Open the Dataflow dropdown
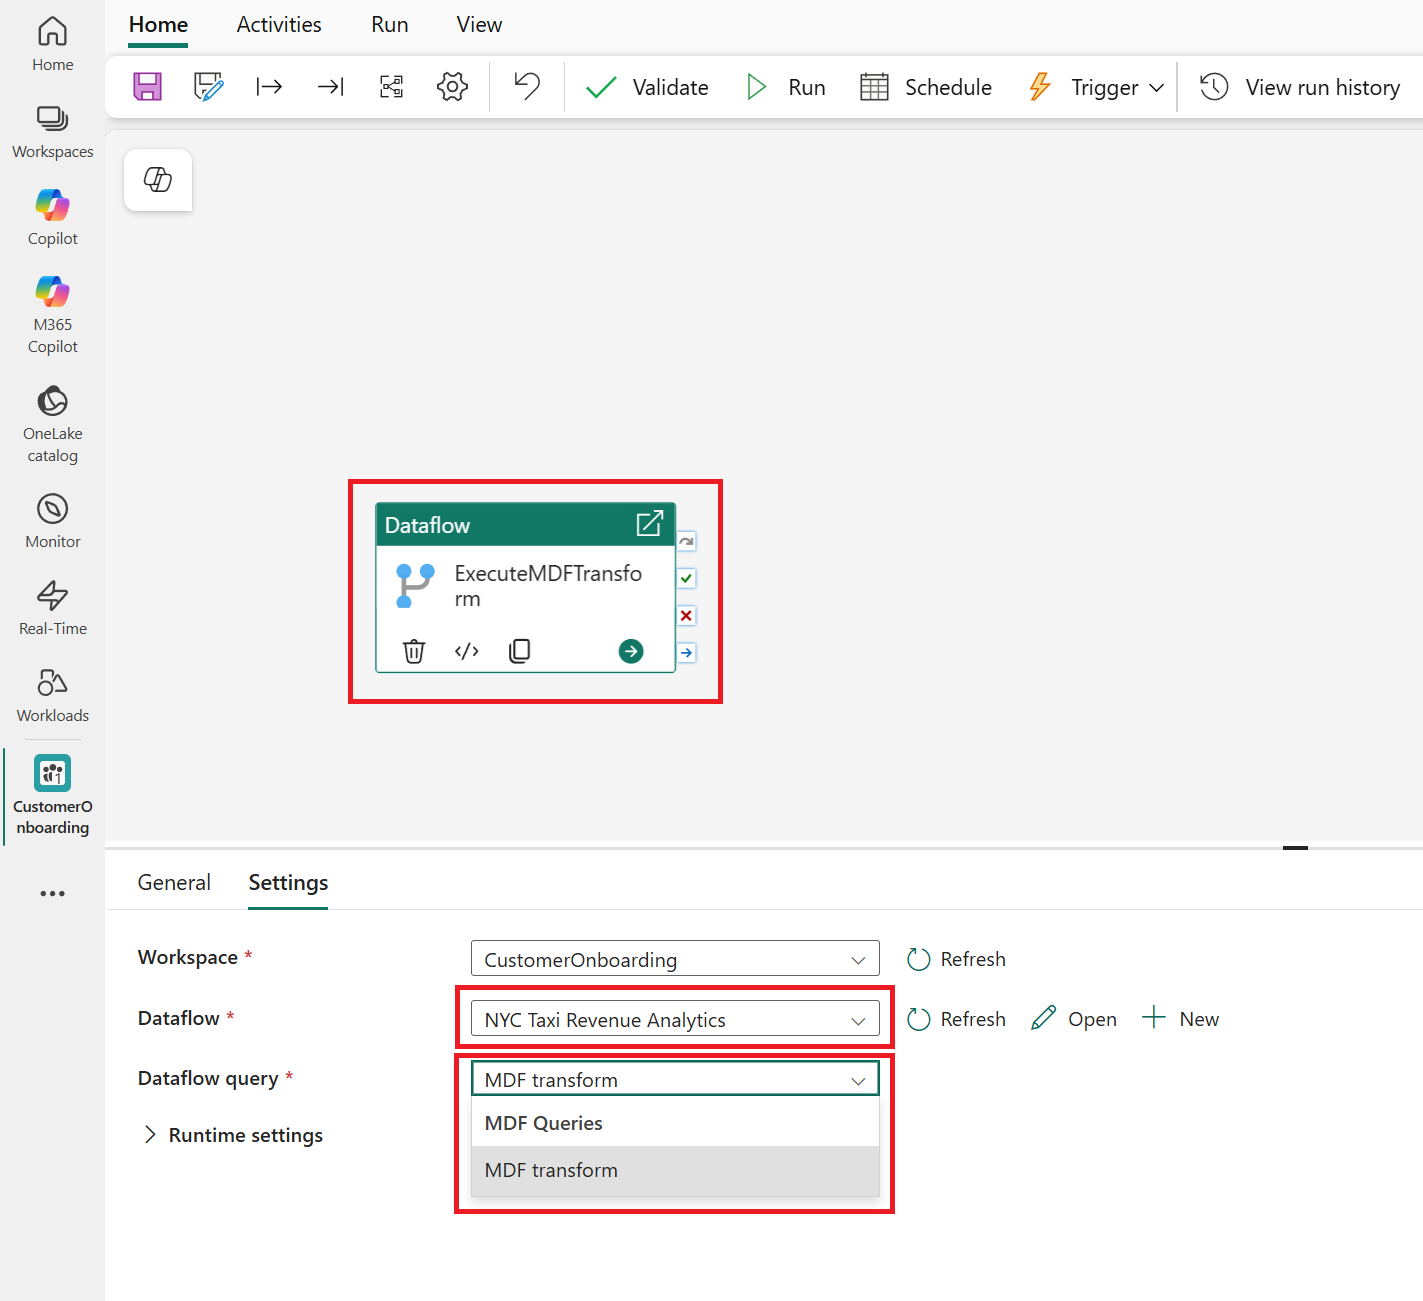 [675, 1018]
